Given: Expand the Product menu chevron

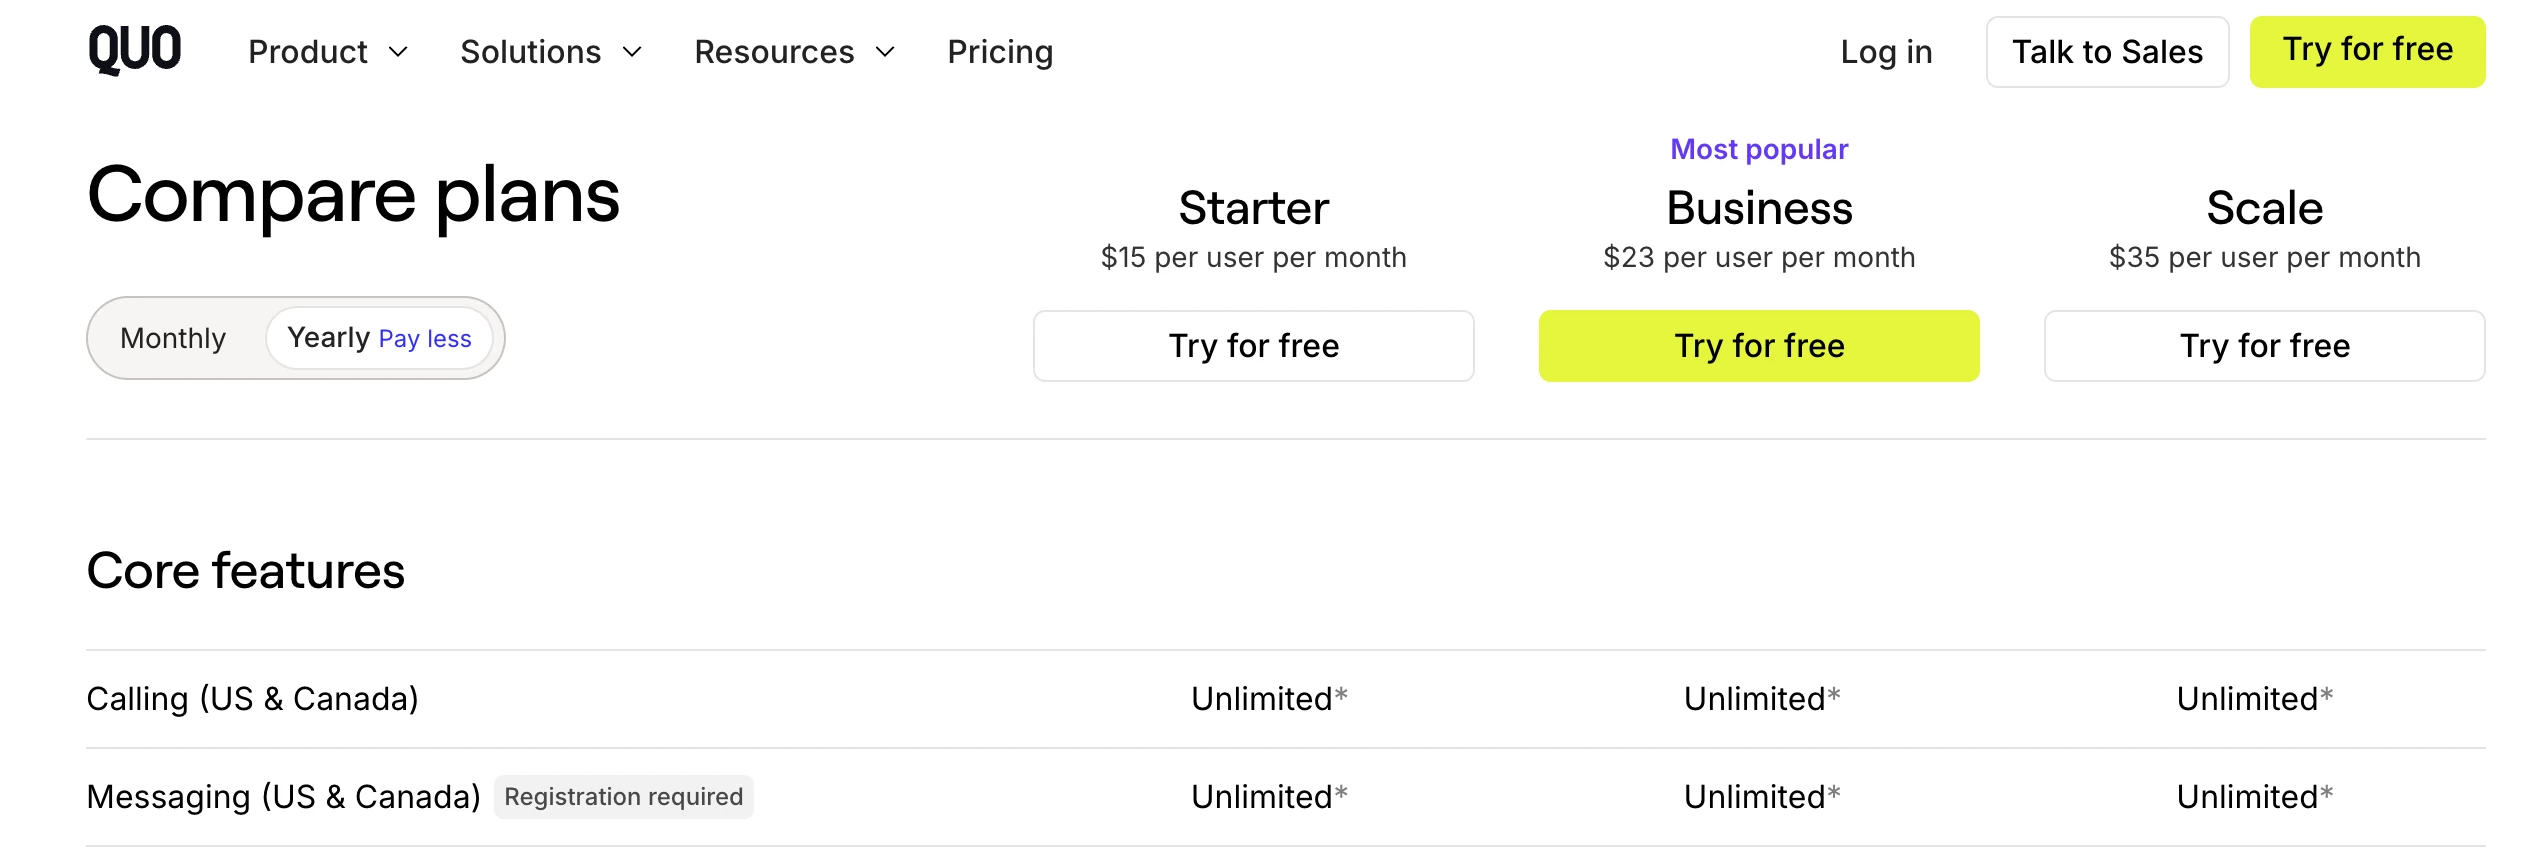Looking at the screenshot, I should (x=398, y=52).
